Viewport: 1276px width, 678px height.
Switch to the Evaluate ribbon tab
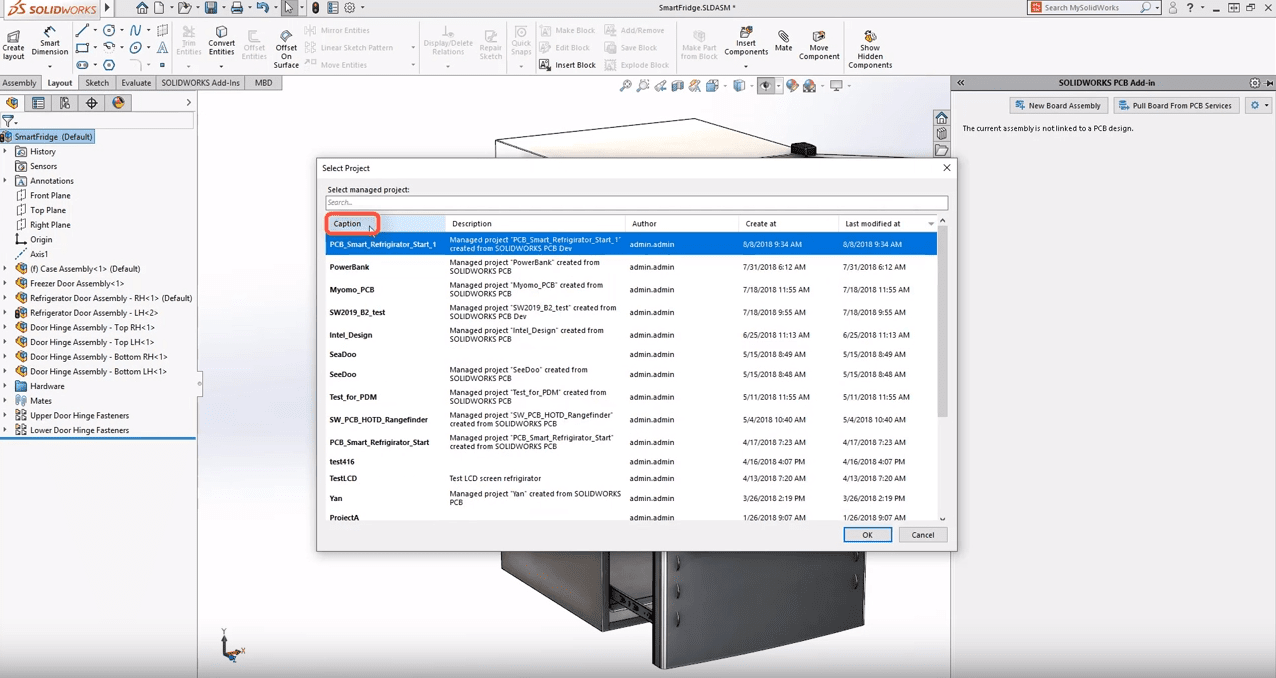click(x=136, y=83)
